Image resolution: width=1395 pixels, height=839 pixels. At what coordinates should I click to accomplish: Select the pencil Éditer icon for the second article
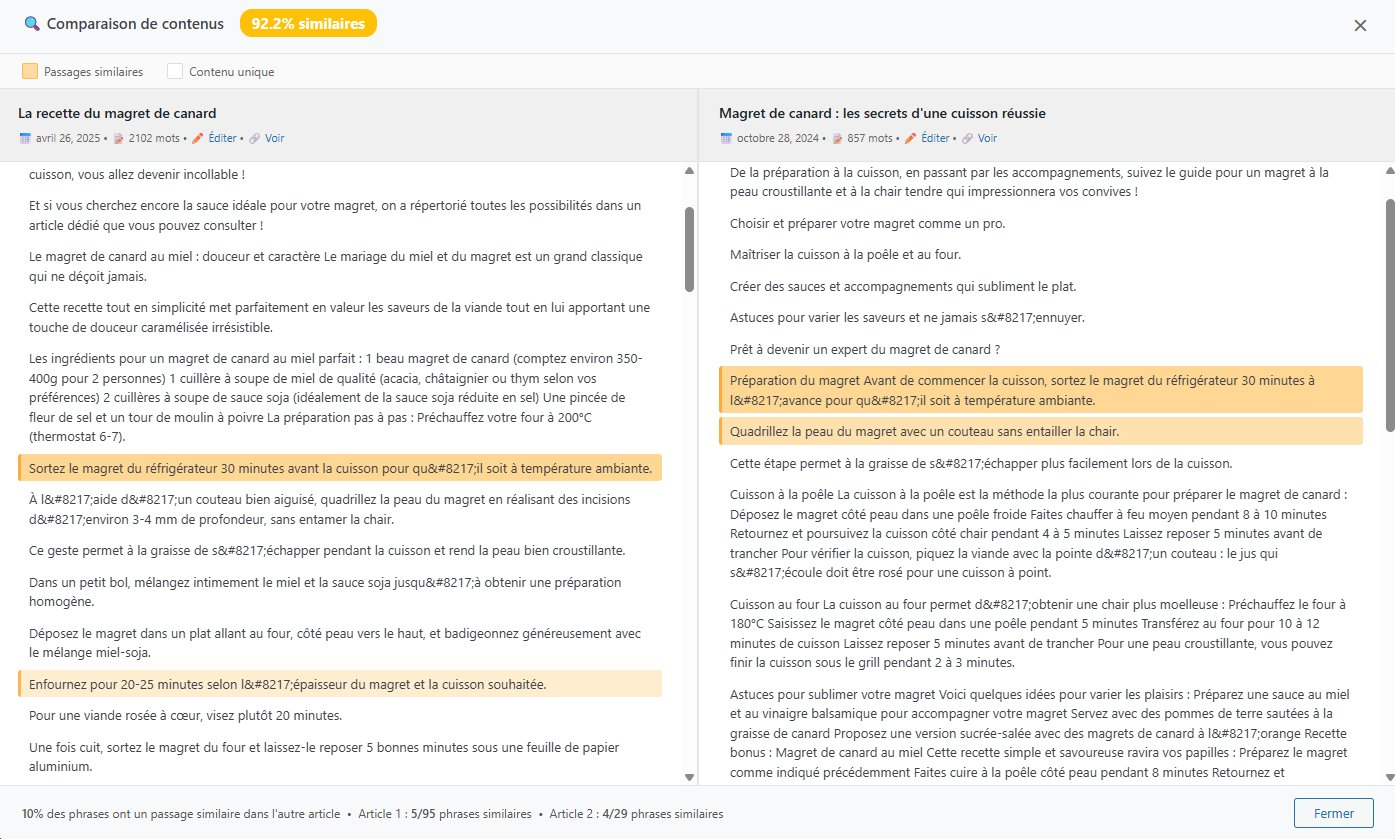[x=910, y=138]
